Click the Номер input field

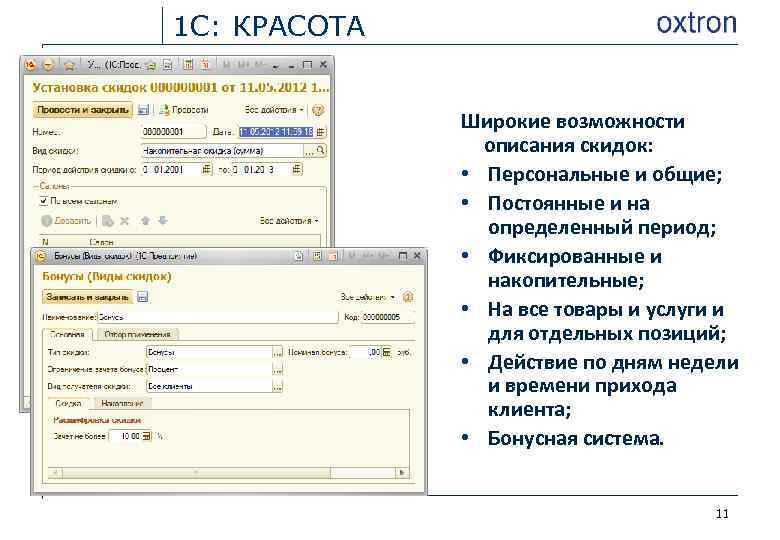tap(173, 132)
